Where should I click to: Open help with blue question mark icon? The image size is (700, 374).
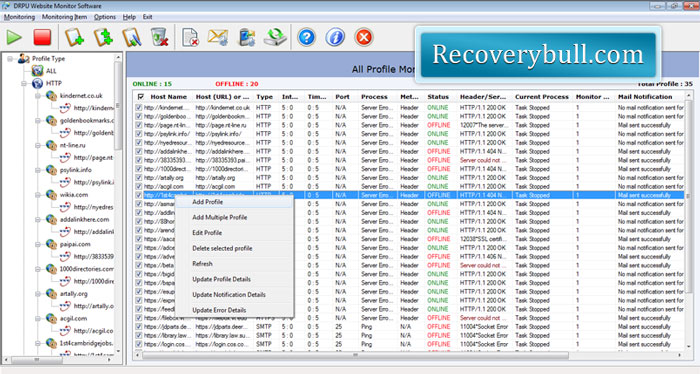307,37
